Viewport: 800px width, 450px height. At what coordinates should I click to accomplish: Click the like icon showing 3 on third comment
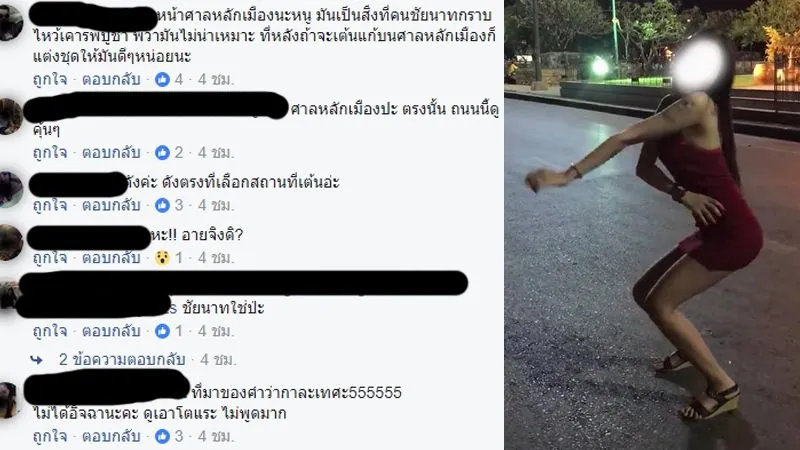click(162, 205)
